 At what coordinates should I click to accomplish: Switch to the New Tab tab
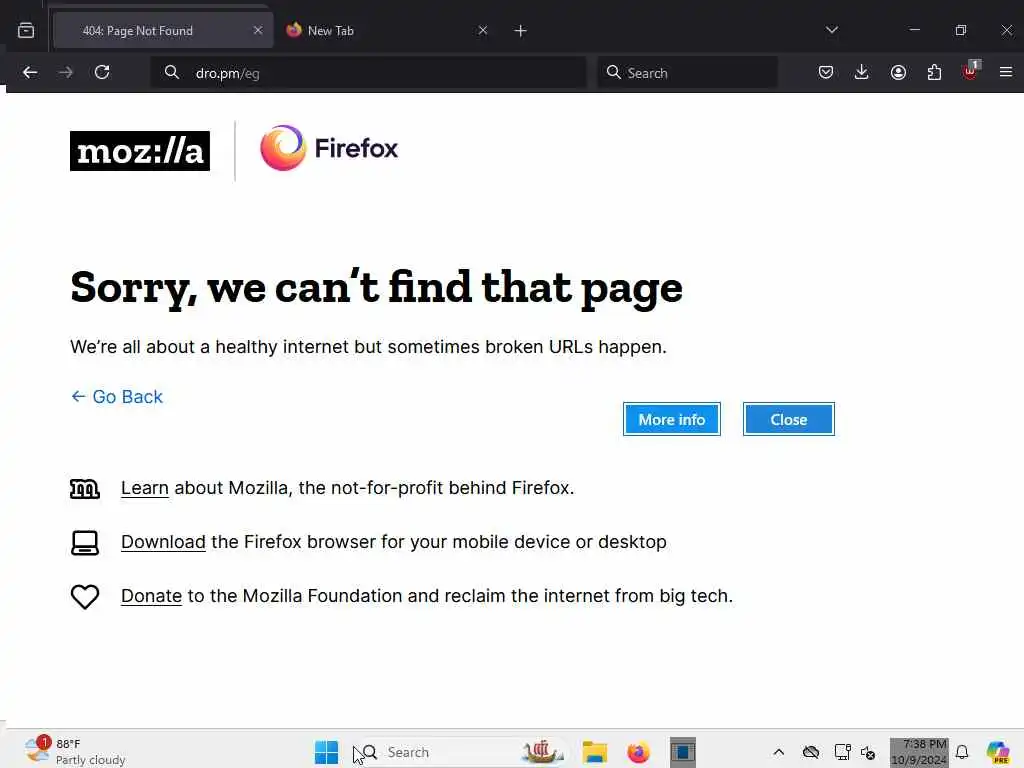[387, 31]
